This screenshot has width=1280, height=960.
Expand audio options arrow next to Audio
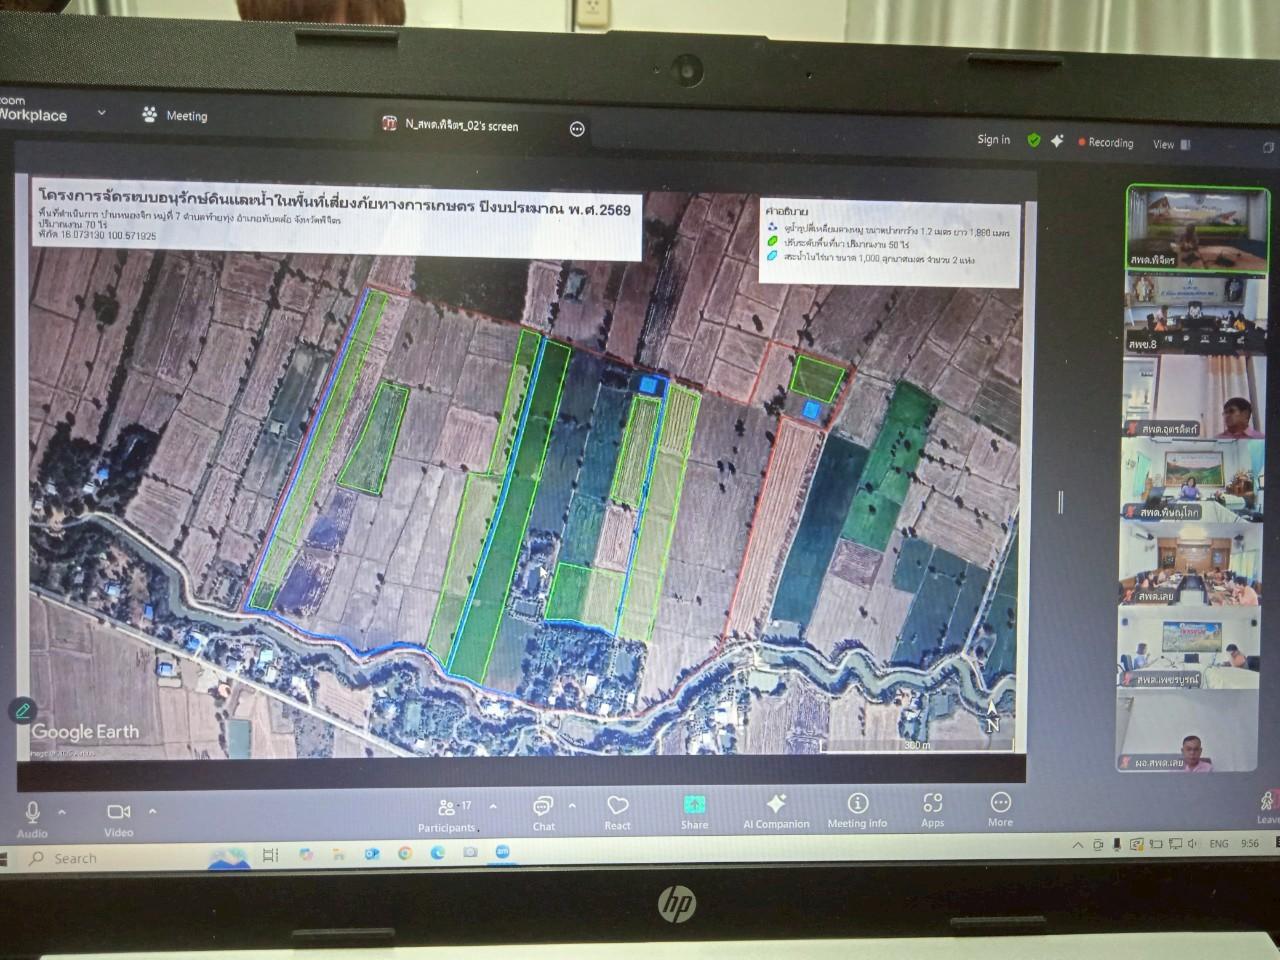tap(62, 812)
